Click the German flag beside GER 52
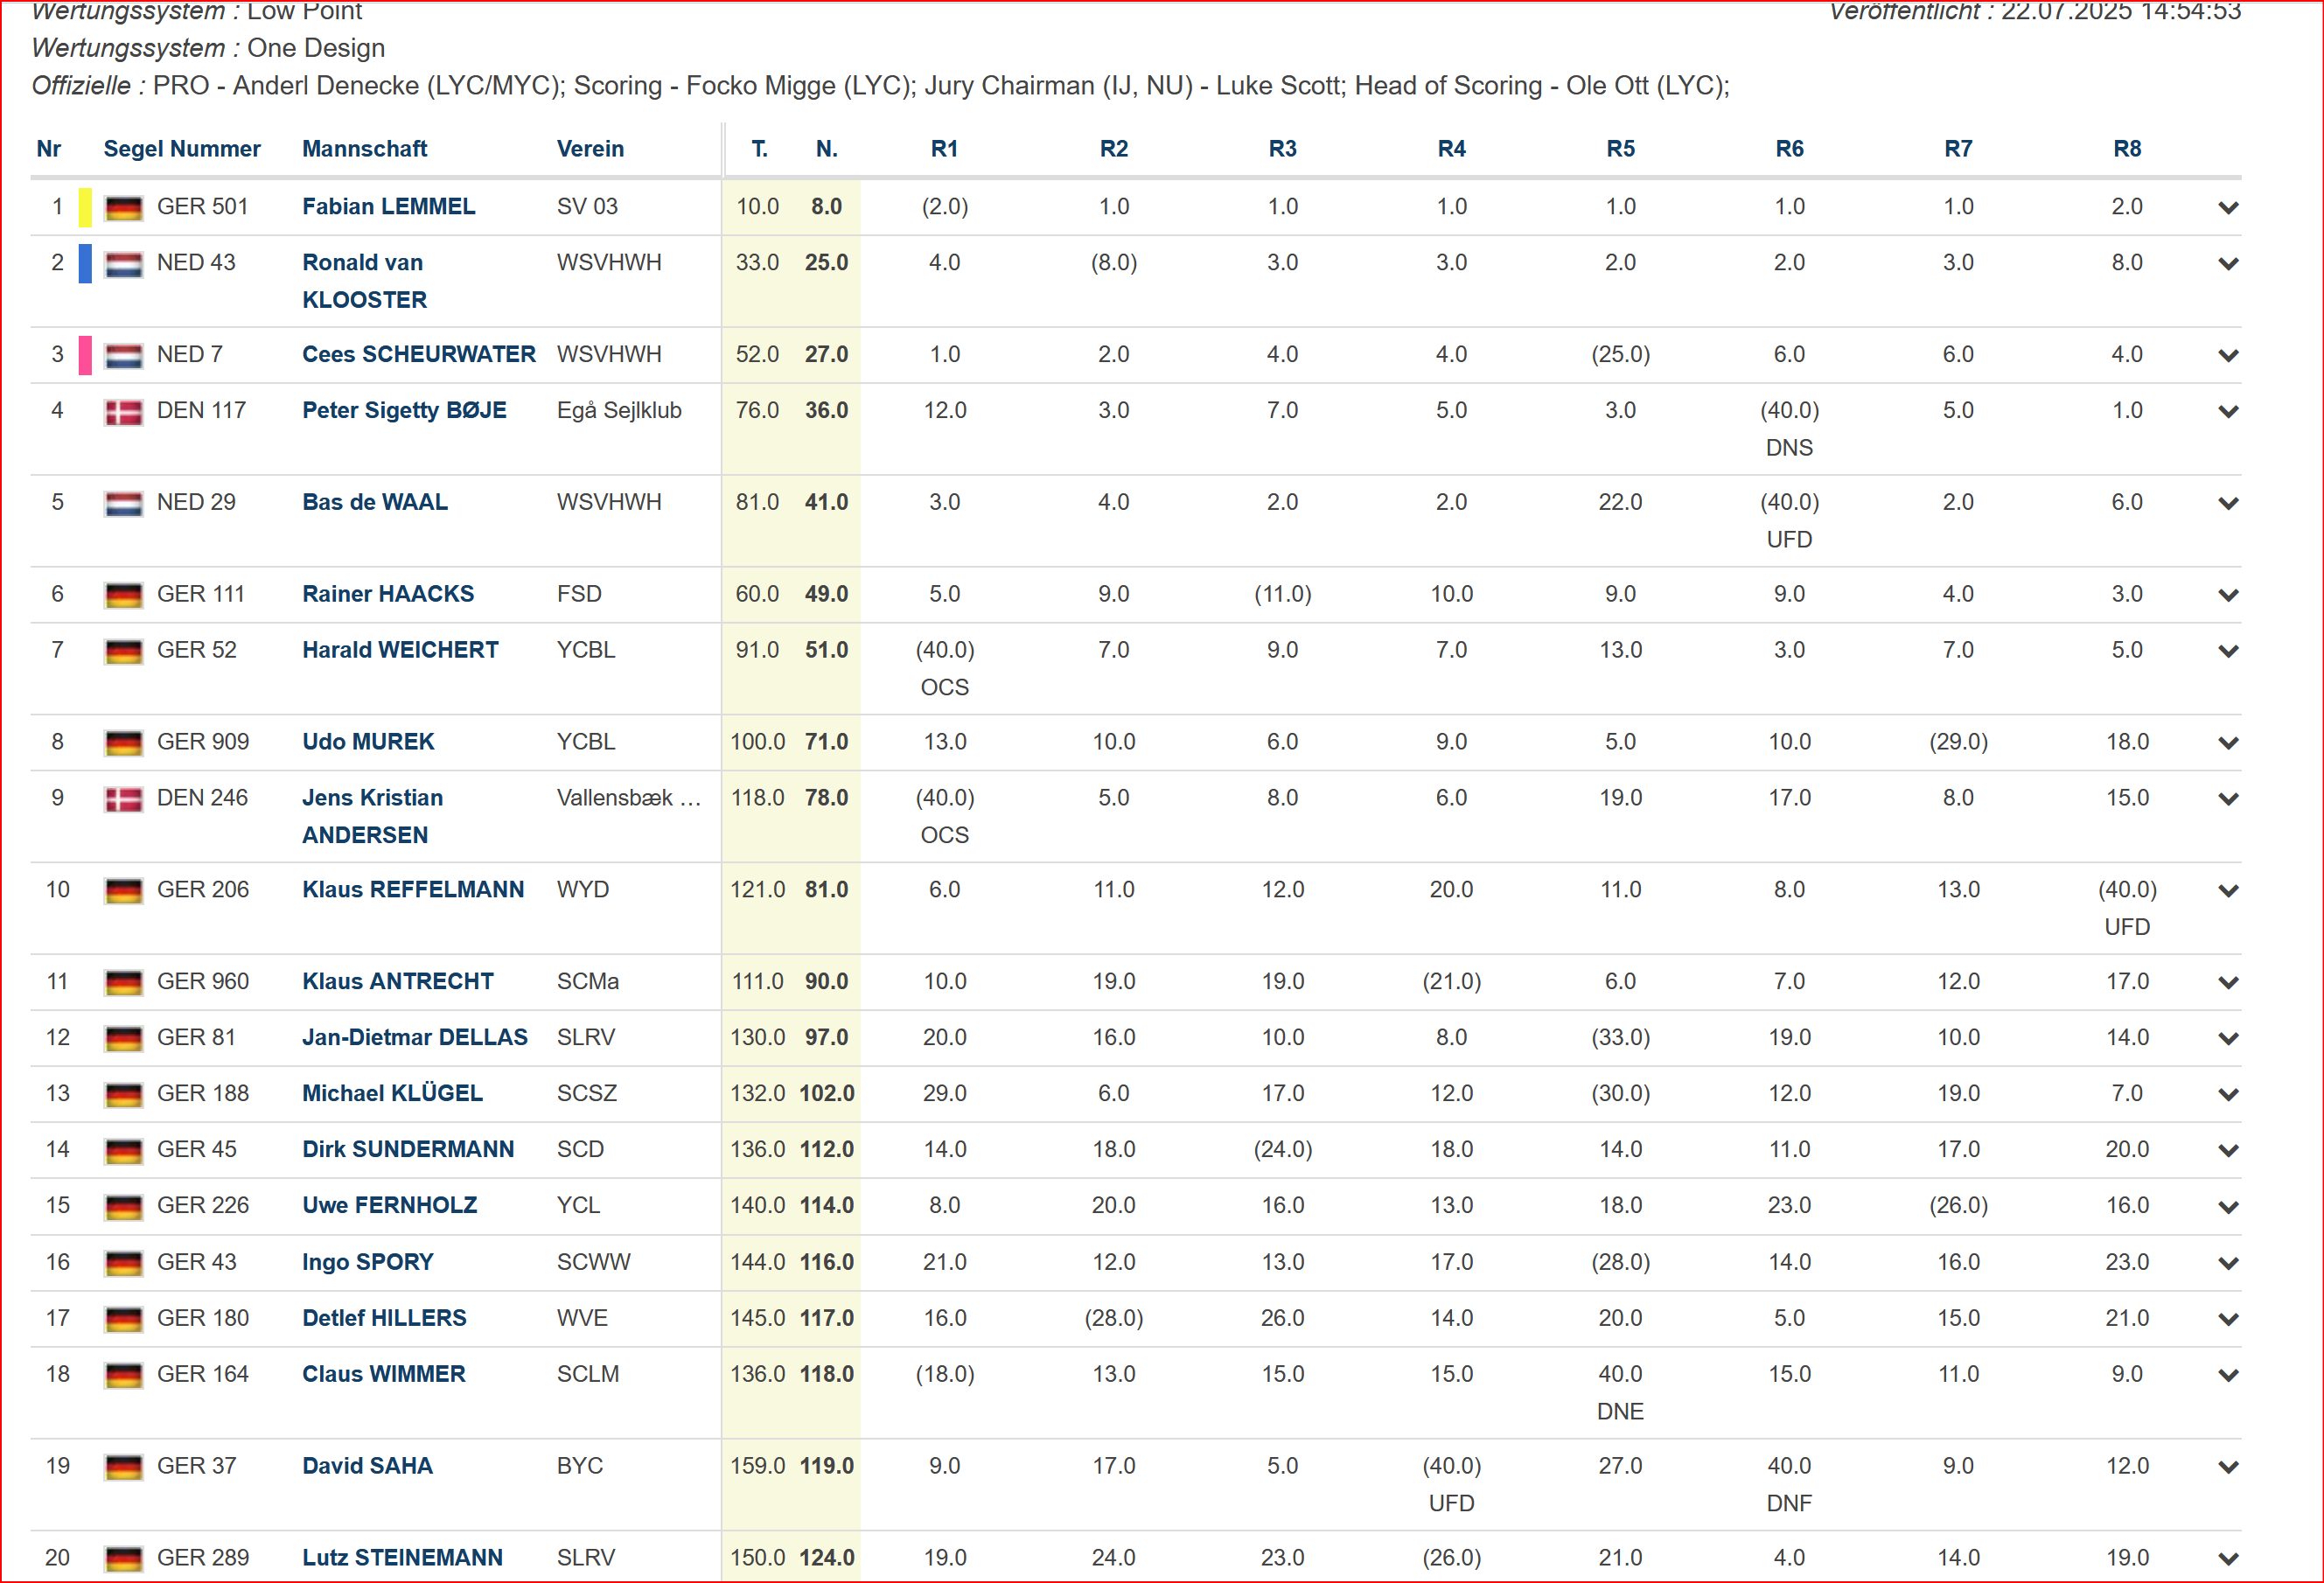The image size is (2324, 1583). pos(123,652)
